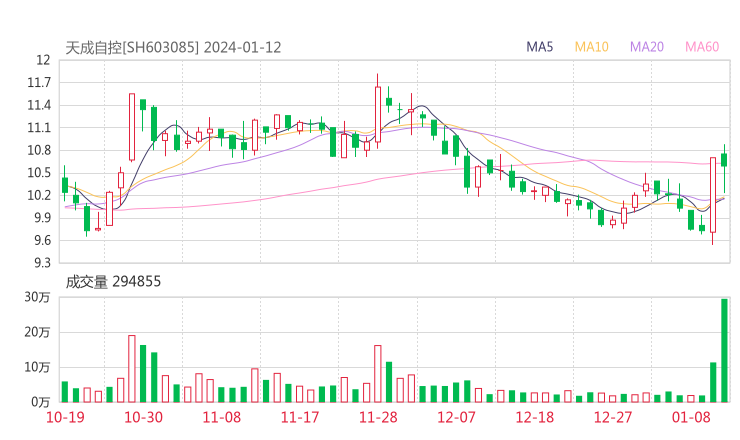Click the 9.6 price axis label
Image resolution: width=740 pixels, height=440 pixels.
pyautogui.click(x=42, y=240)
